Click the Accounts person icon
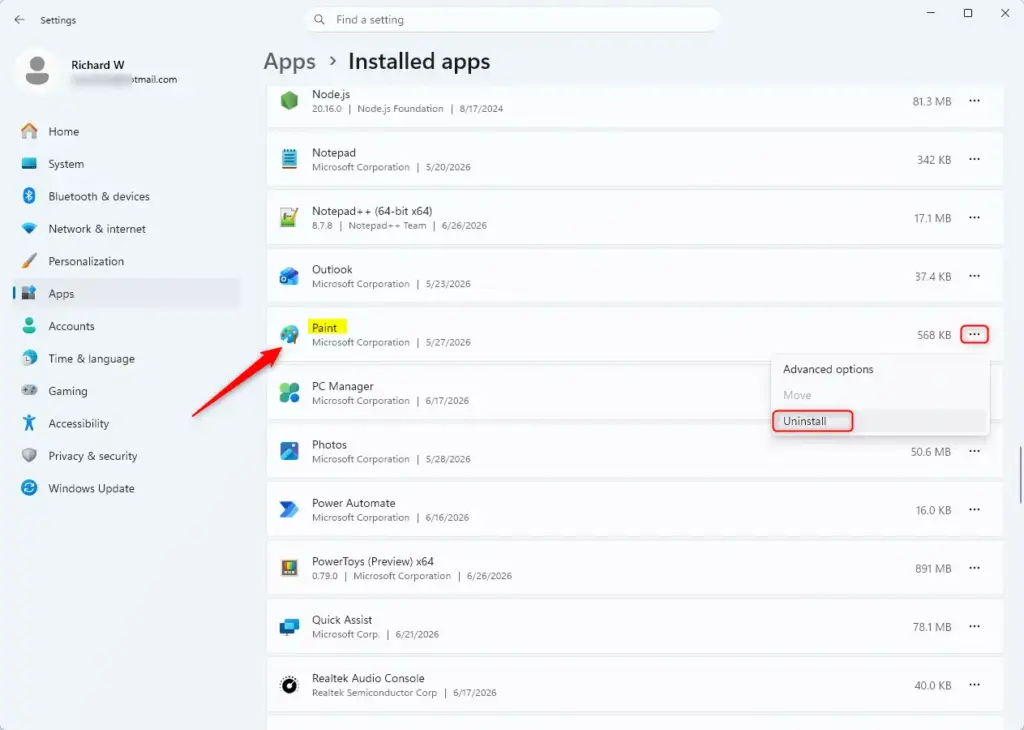The image size is (1024, 730). click(x=29, y=326)
